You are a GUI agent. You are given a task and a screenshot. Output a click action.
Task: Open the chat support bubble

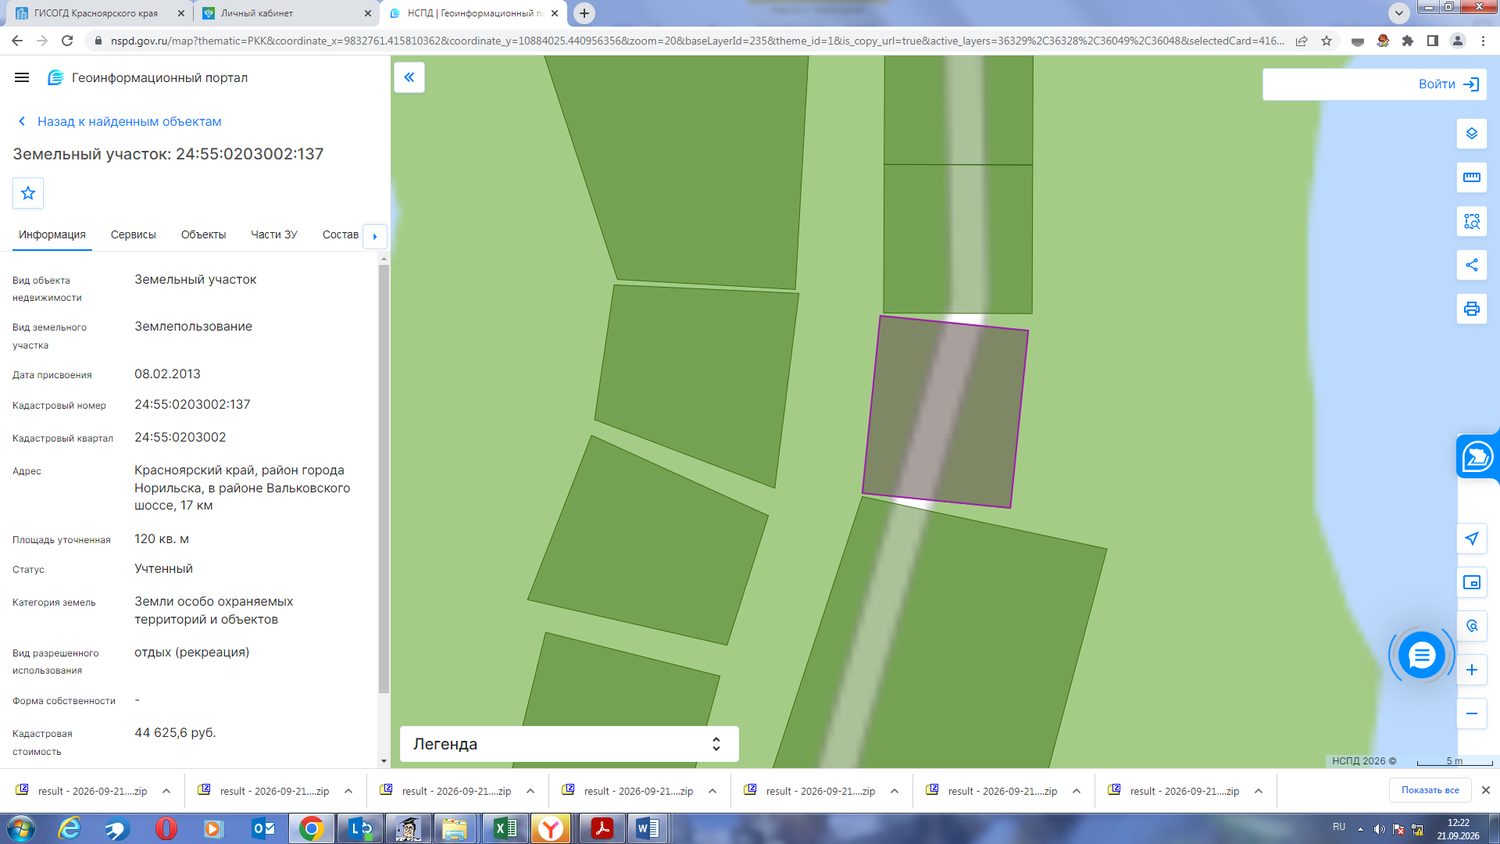pos(1421,656)
